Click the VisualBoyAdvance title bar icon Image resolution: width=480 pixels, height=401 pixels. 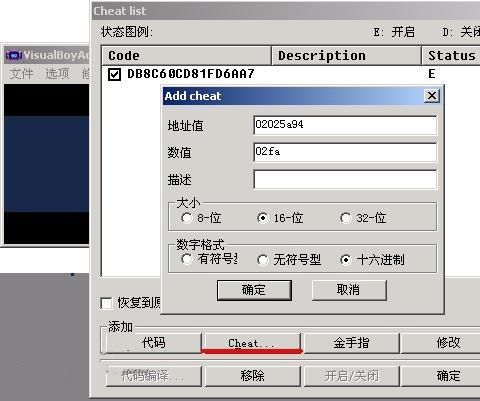(13, 55)
